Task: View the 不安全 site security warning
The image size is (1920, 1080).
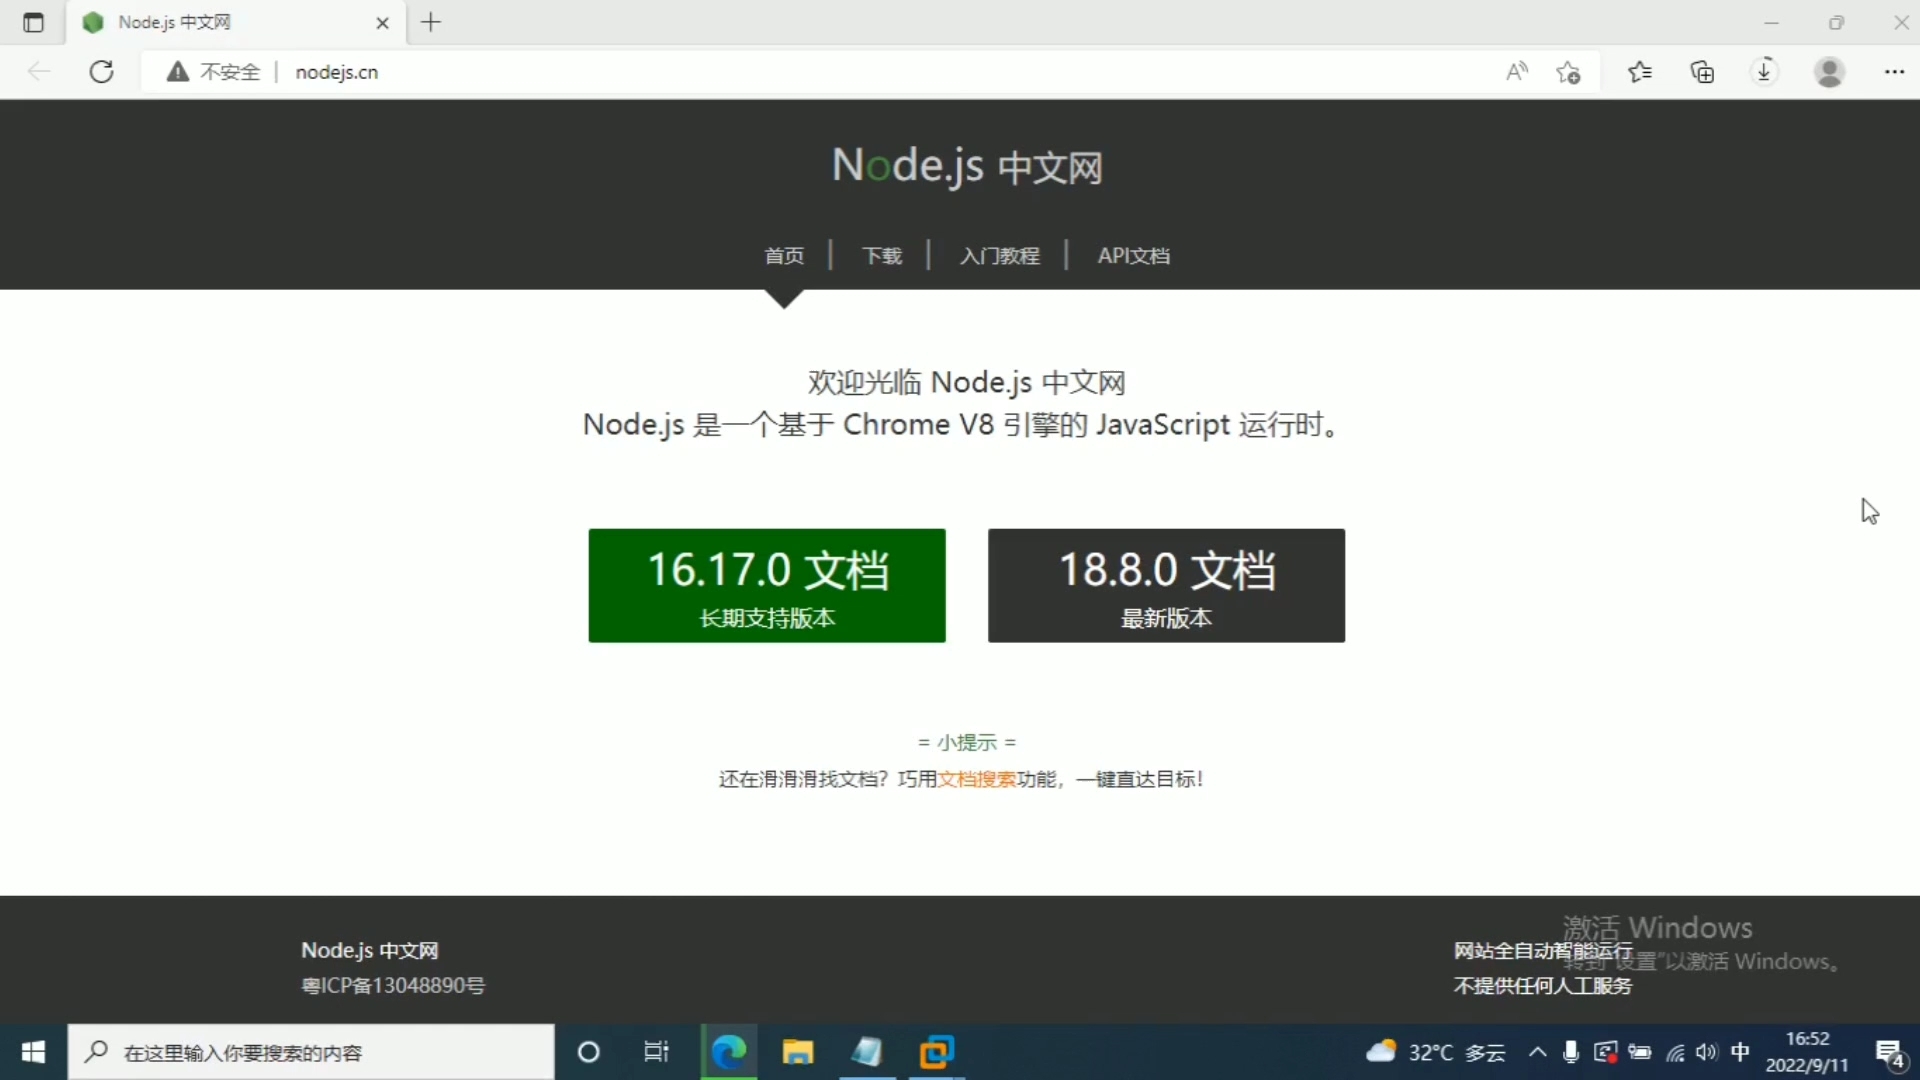Action: 213,71
